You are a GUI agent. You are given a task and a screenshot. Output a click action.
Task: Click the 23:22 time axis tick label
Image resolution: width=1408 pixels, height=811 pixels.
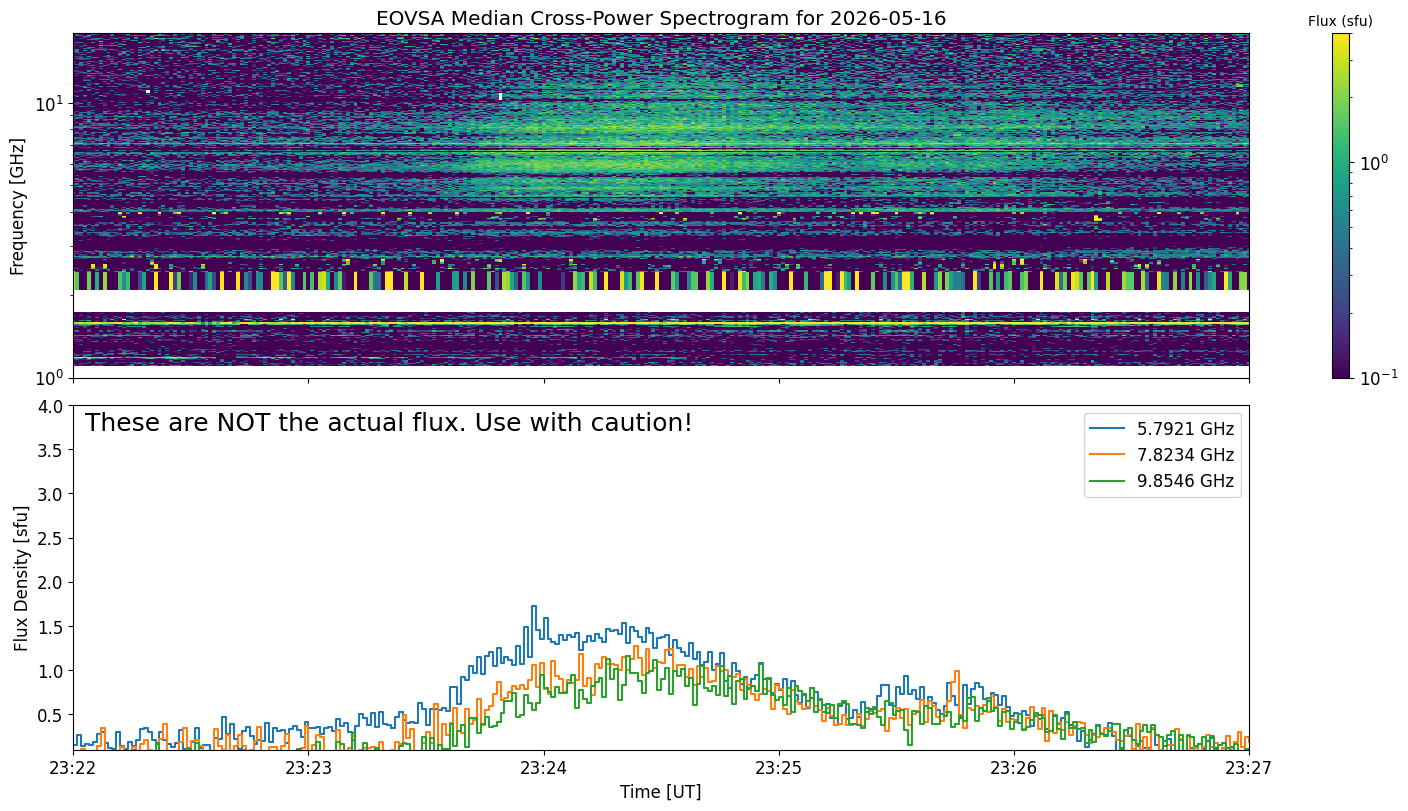pos(73,768)
